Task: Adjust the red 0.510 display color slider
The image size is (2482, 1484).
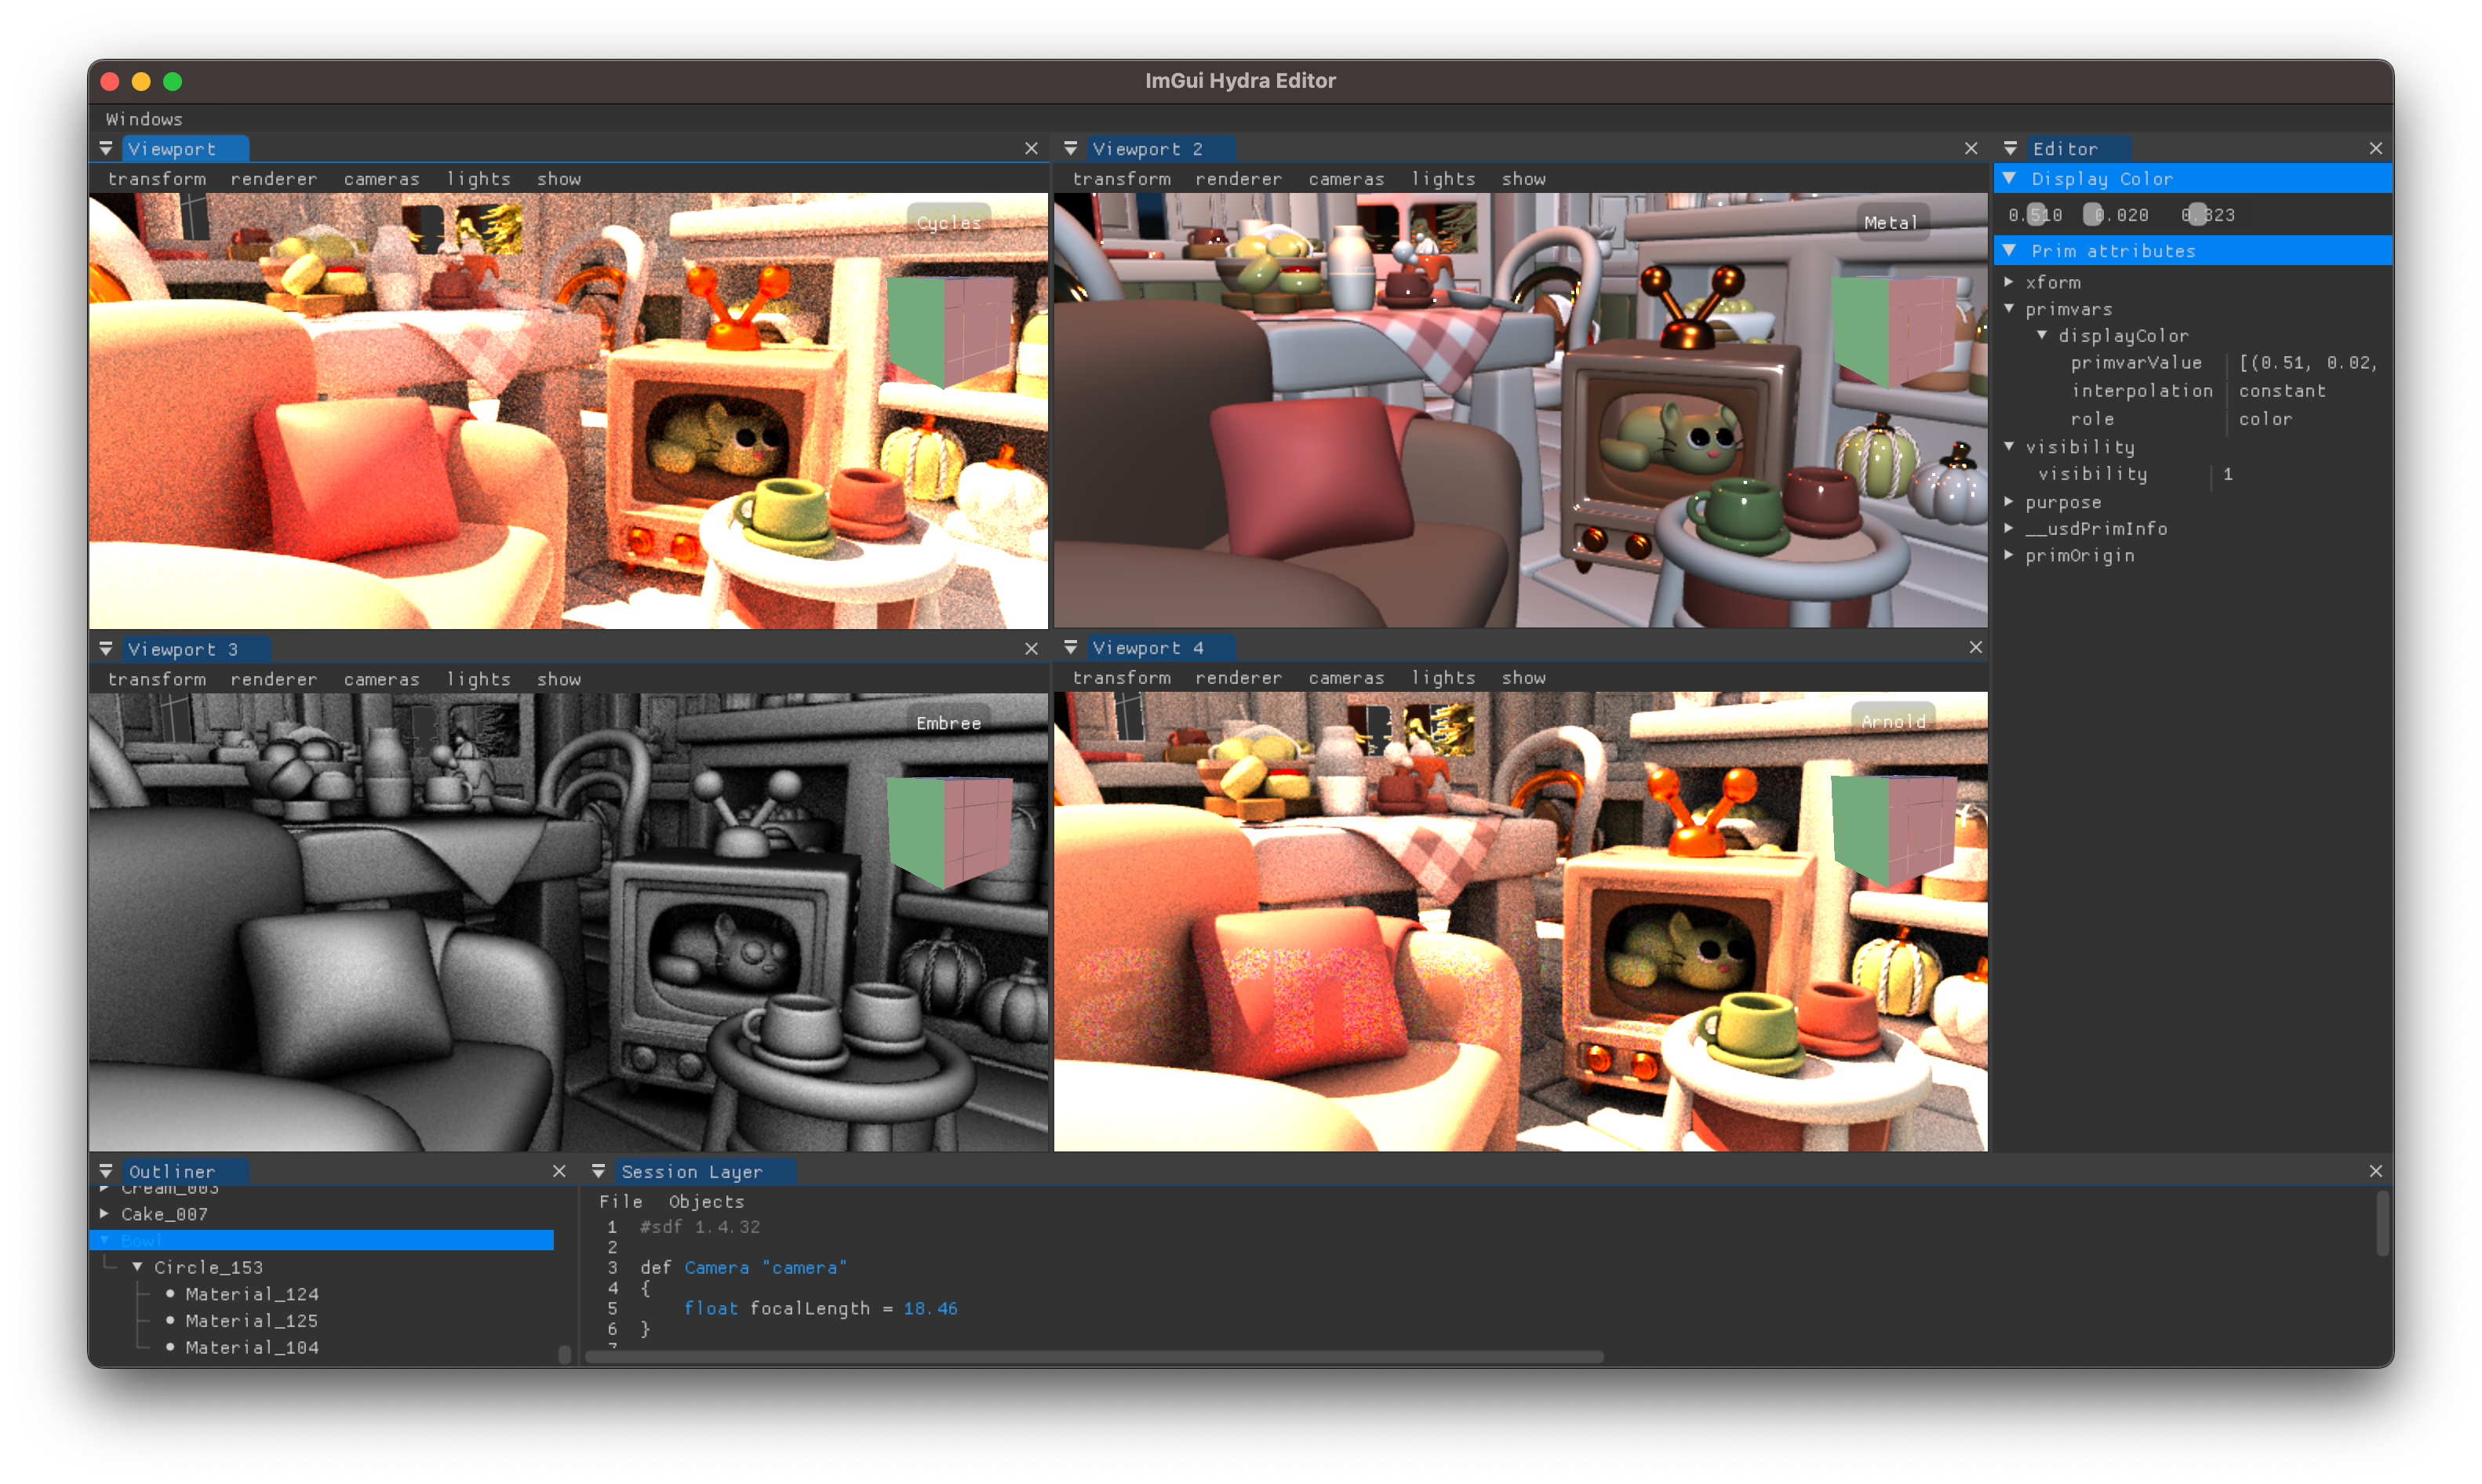Action: (x=2035, y=215)
